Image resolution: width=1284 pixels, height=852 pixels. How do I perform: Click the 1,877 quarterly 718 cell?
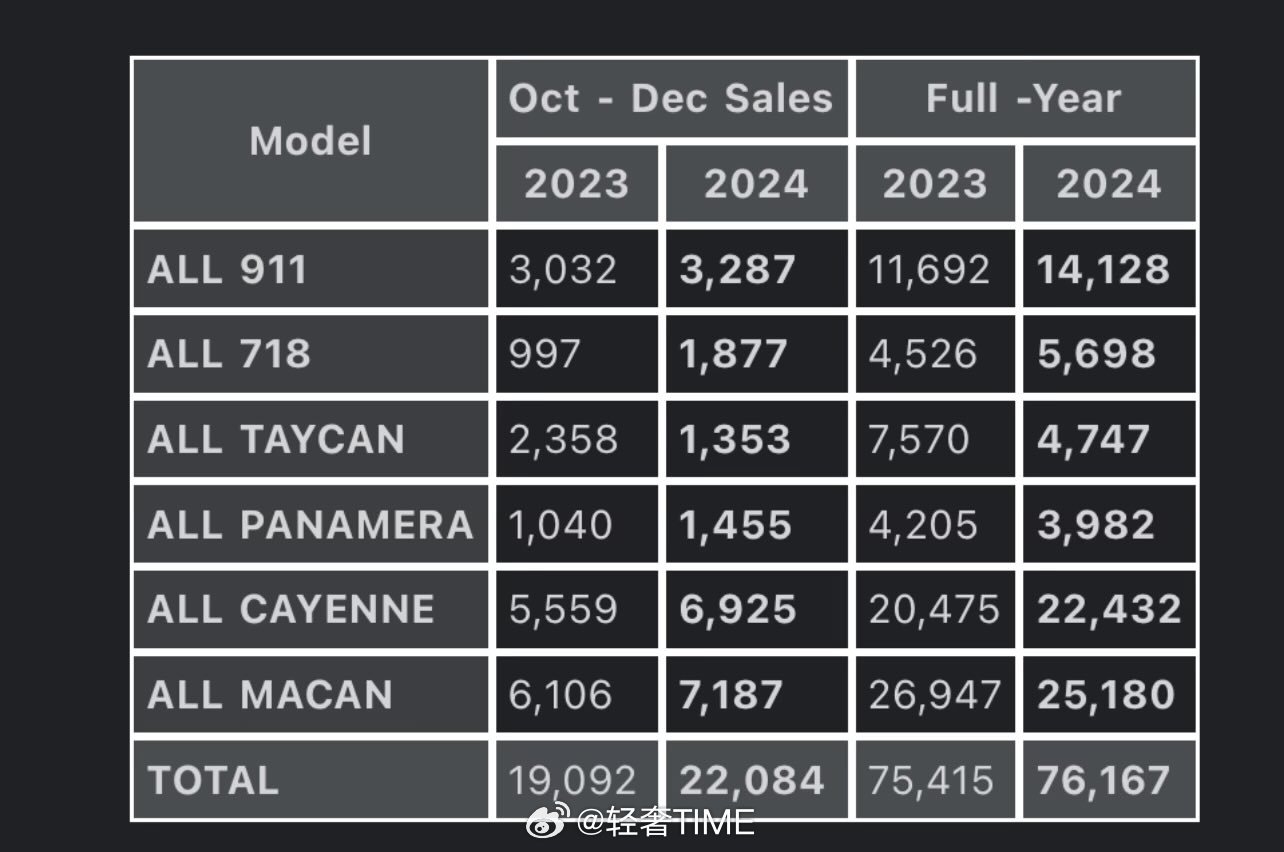point(756,354)
